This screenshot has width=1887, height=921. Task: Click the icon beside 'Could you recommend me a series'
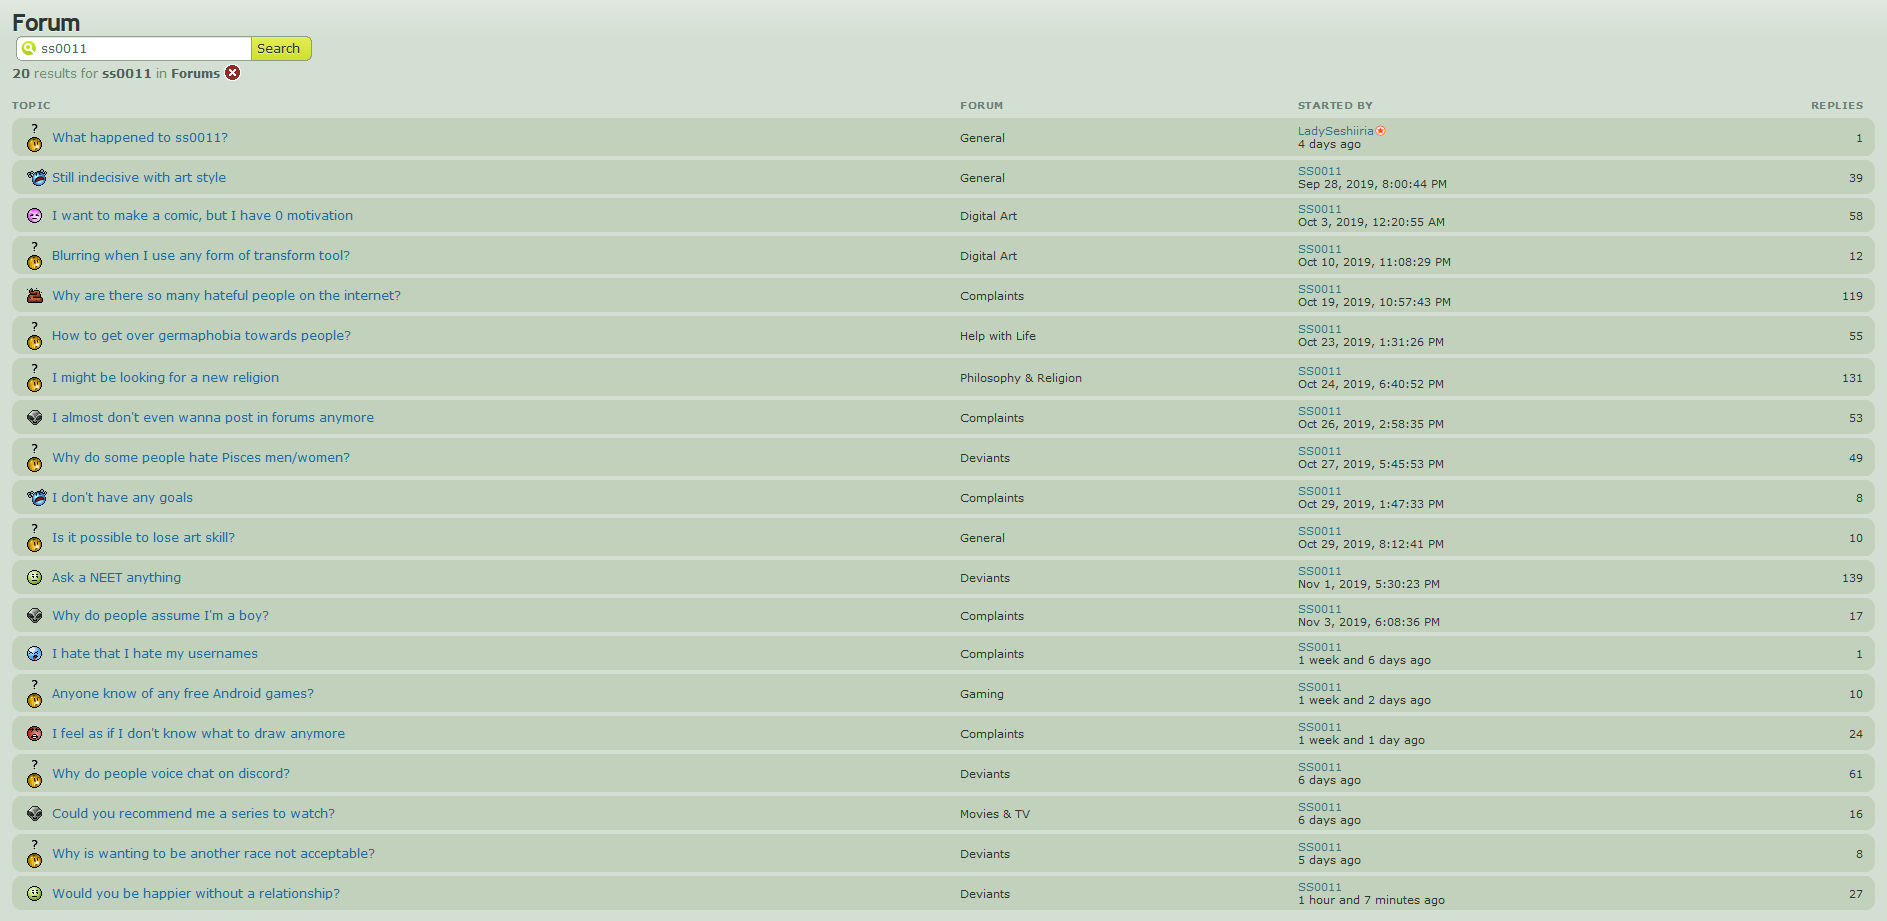[x=35, y=814]
